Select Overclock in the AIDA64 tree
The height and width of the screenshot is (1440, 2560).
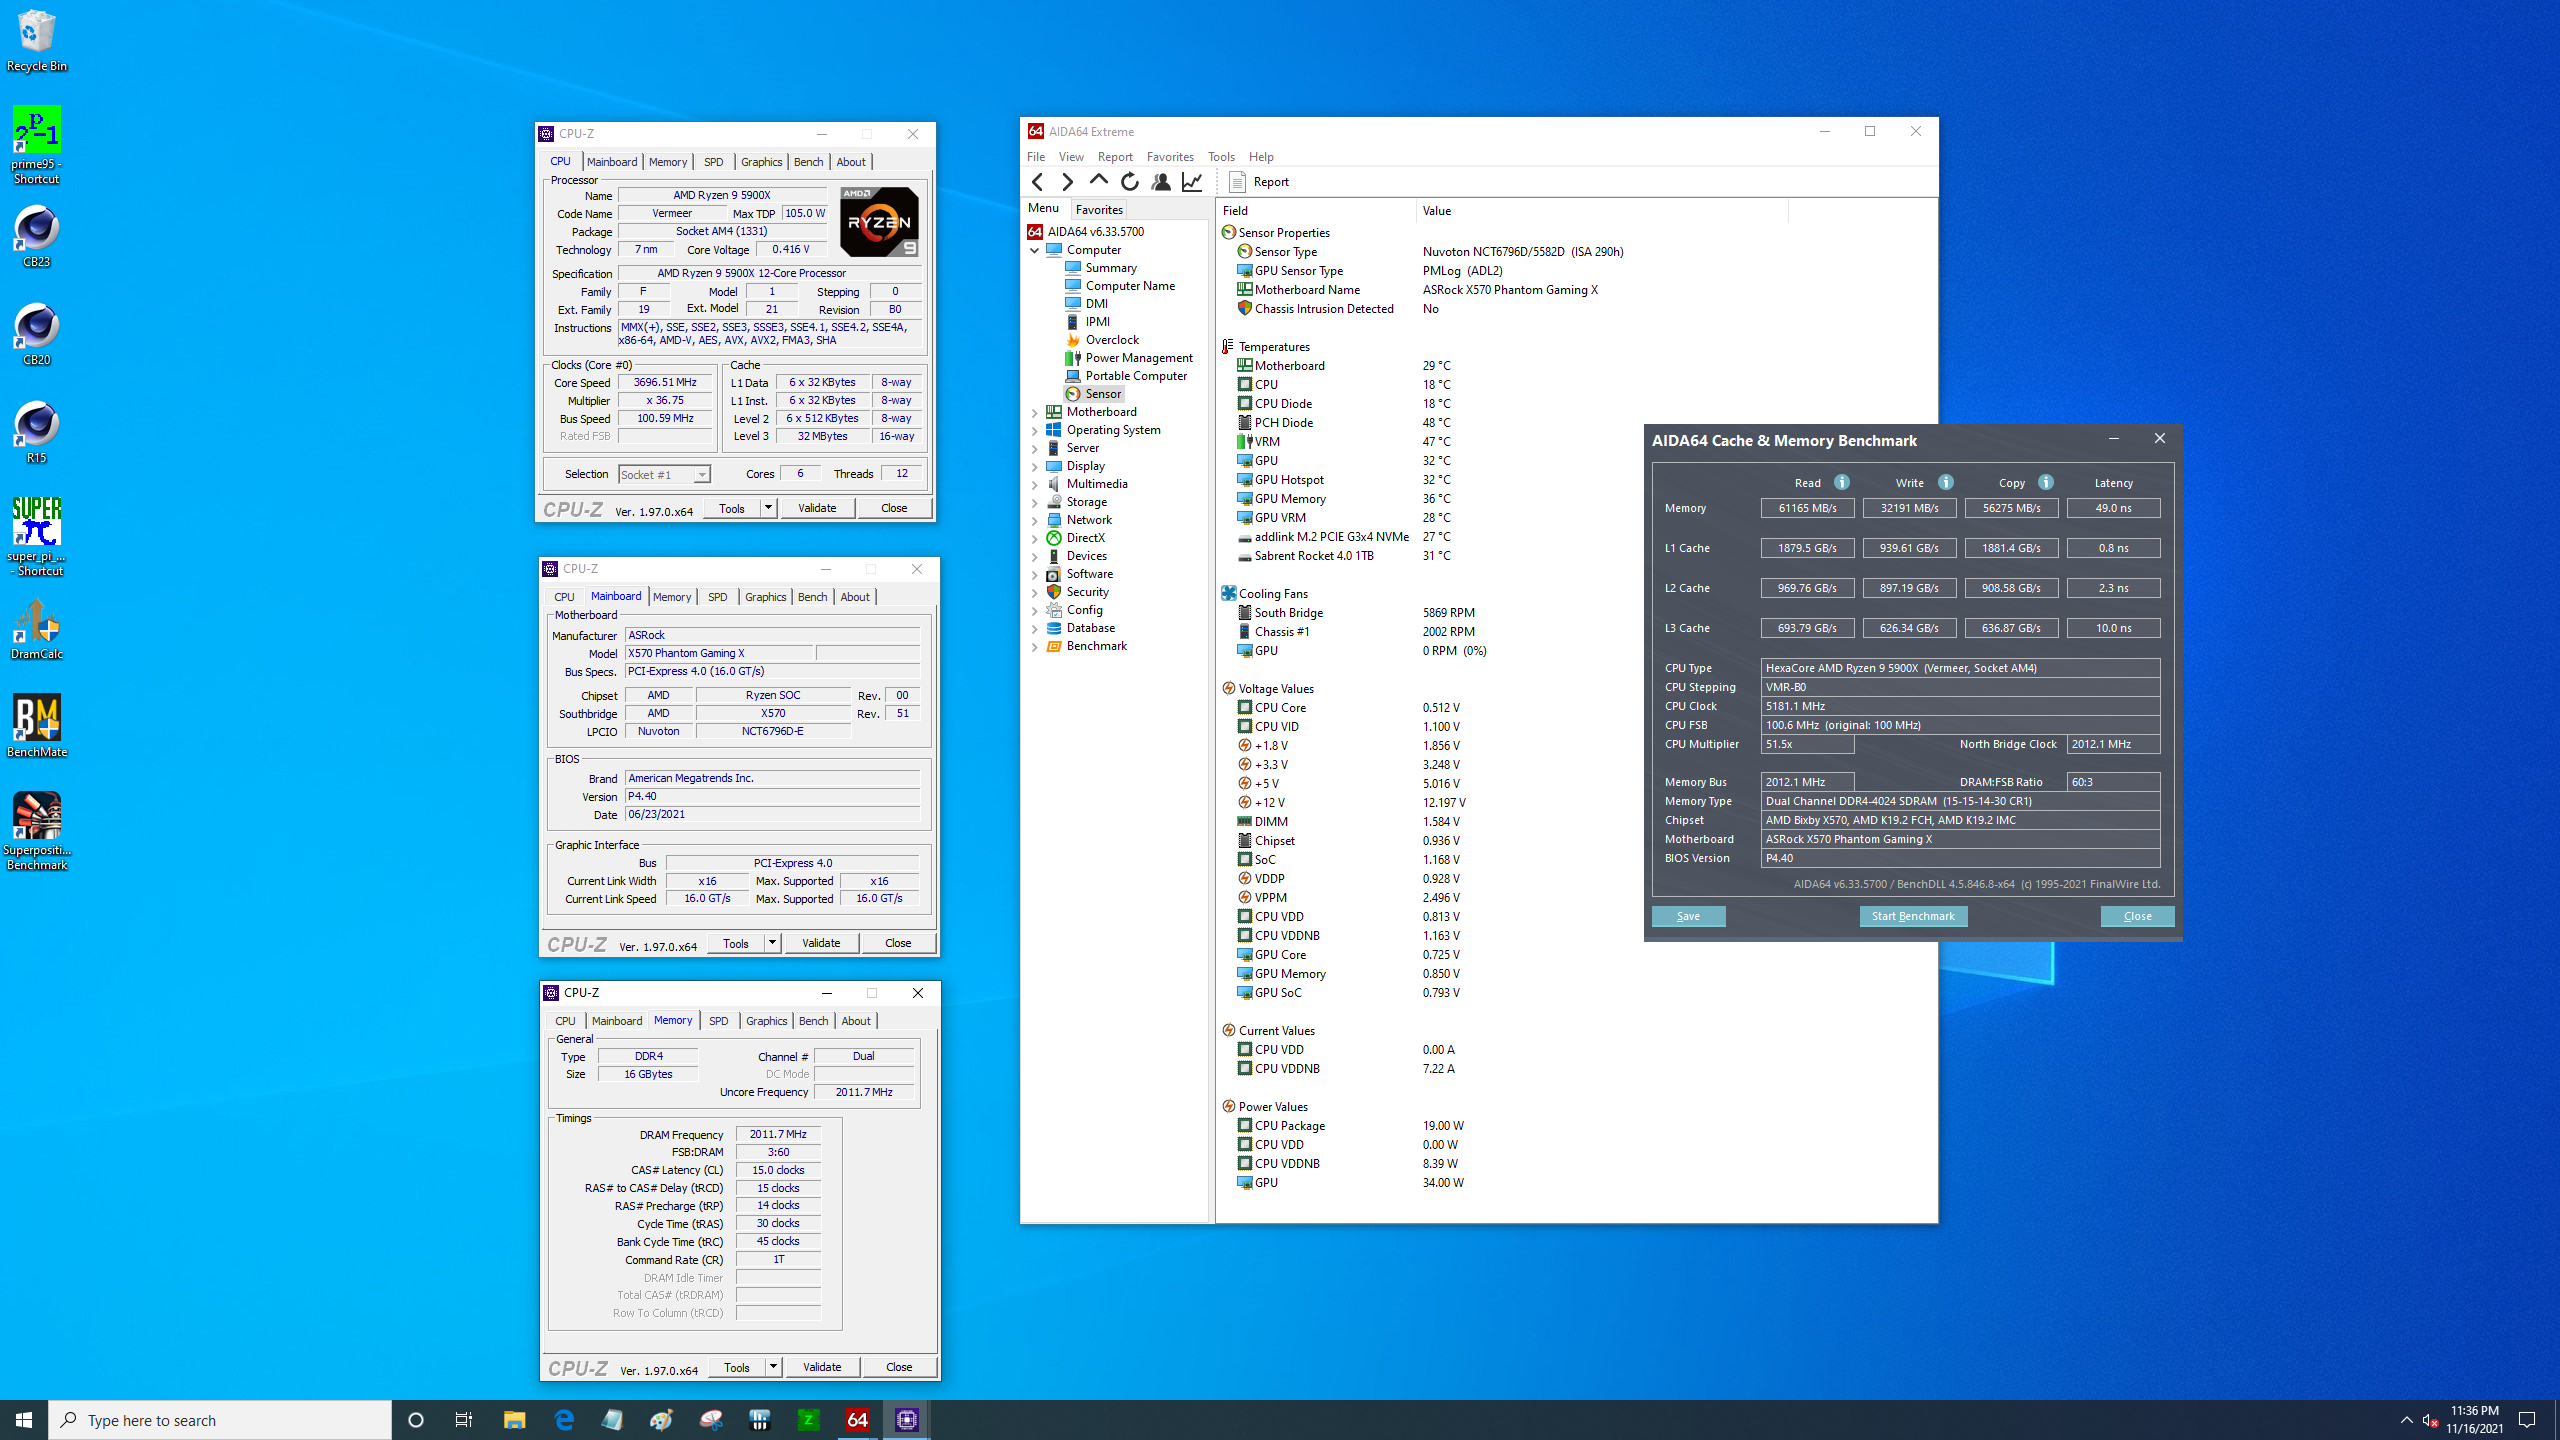tap(1102, 340)
